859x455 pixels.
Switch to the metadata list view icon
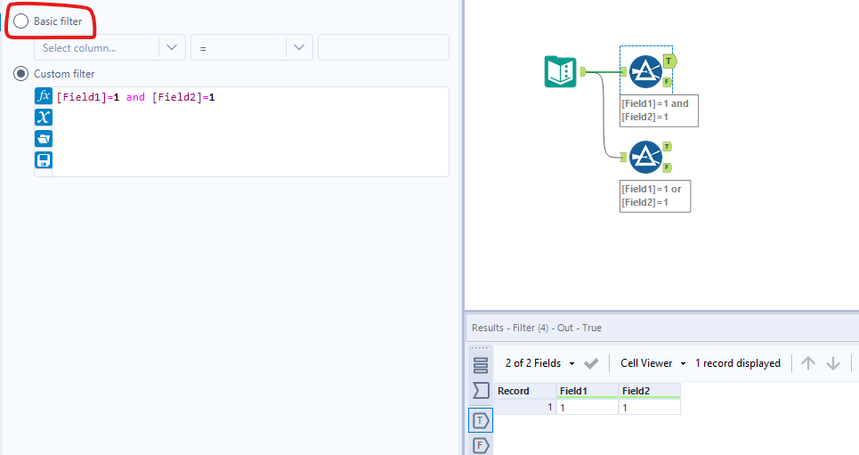click(x=480, y=365)
